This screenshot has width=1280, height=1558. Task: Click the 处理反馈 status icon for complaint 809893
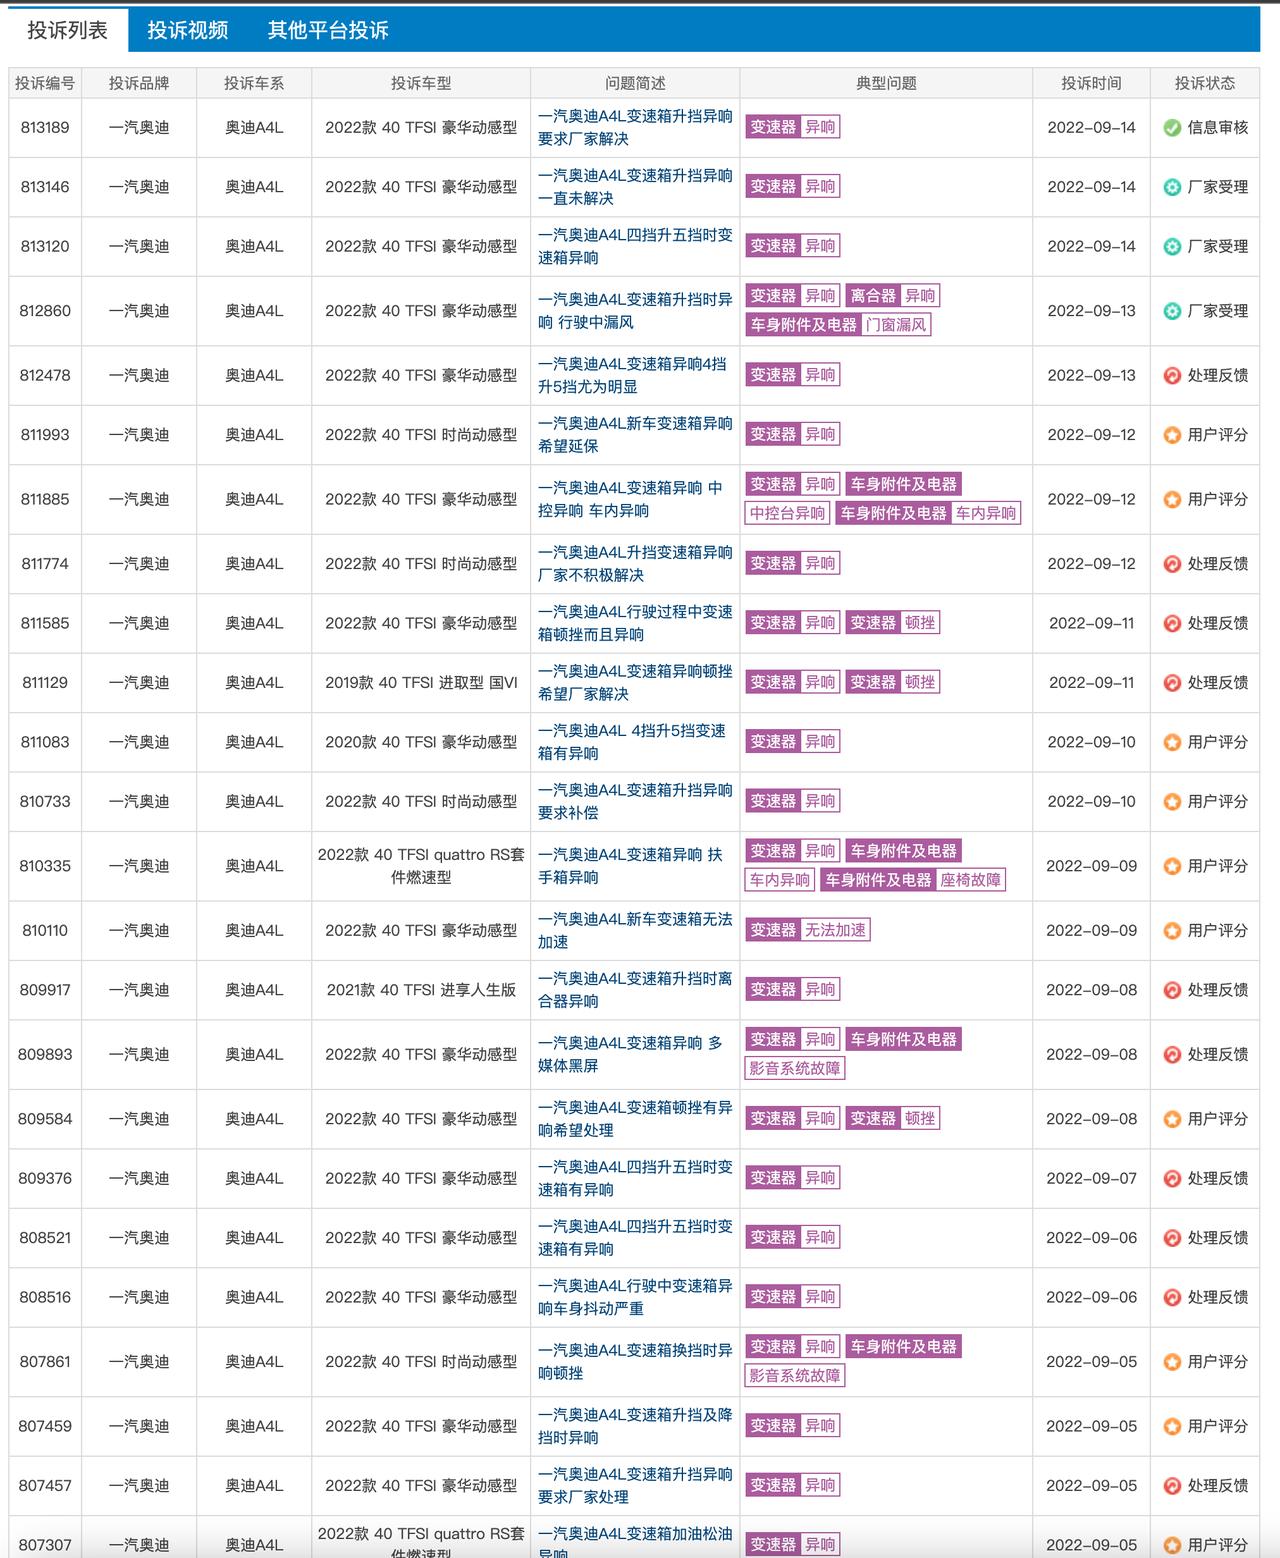pyautogui.click(x=1173, y=1054)
